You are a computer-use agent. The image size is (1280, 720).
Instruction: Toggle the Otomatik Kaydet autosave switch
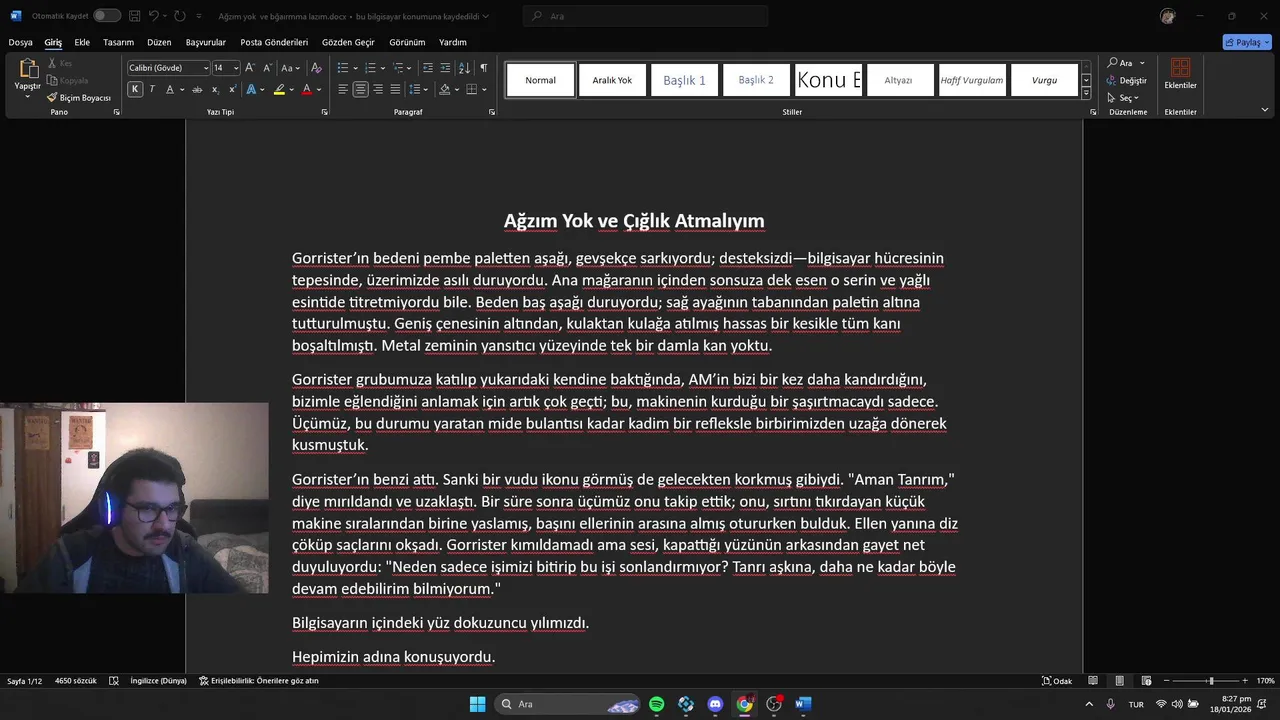107,16
